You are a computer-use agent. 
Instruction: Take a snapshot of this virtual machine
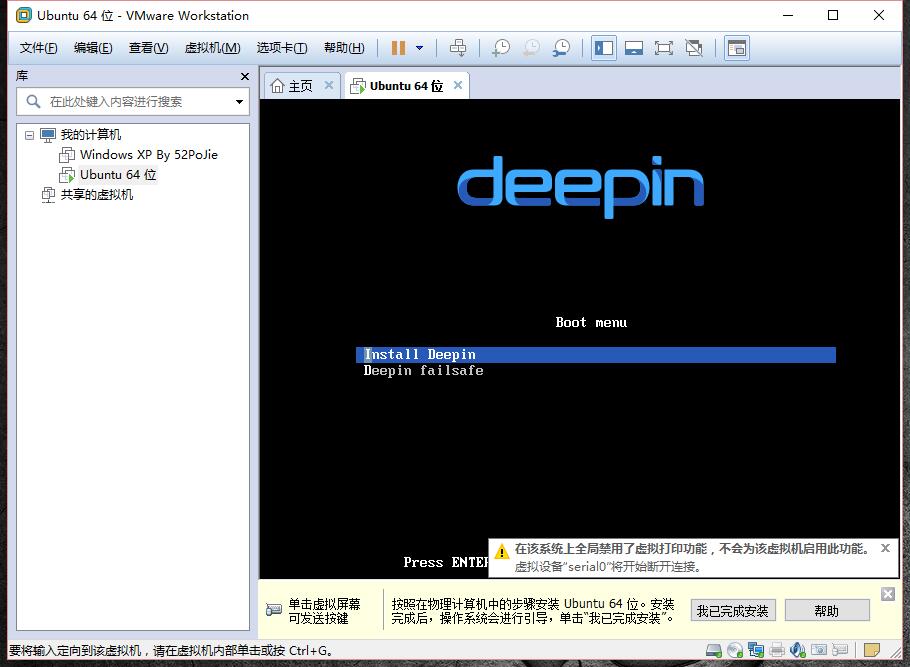(501, 48)
